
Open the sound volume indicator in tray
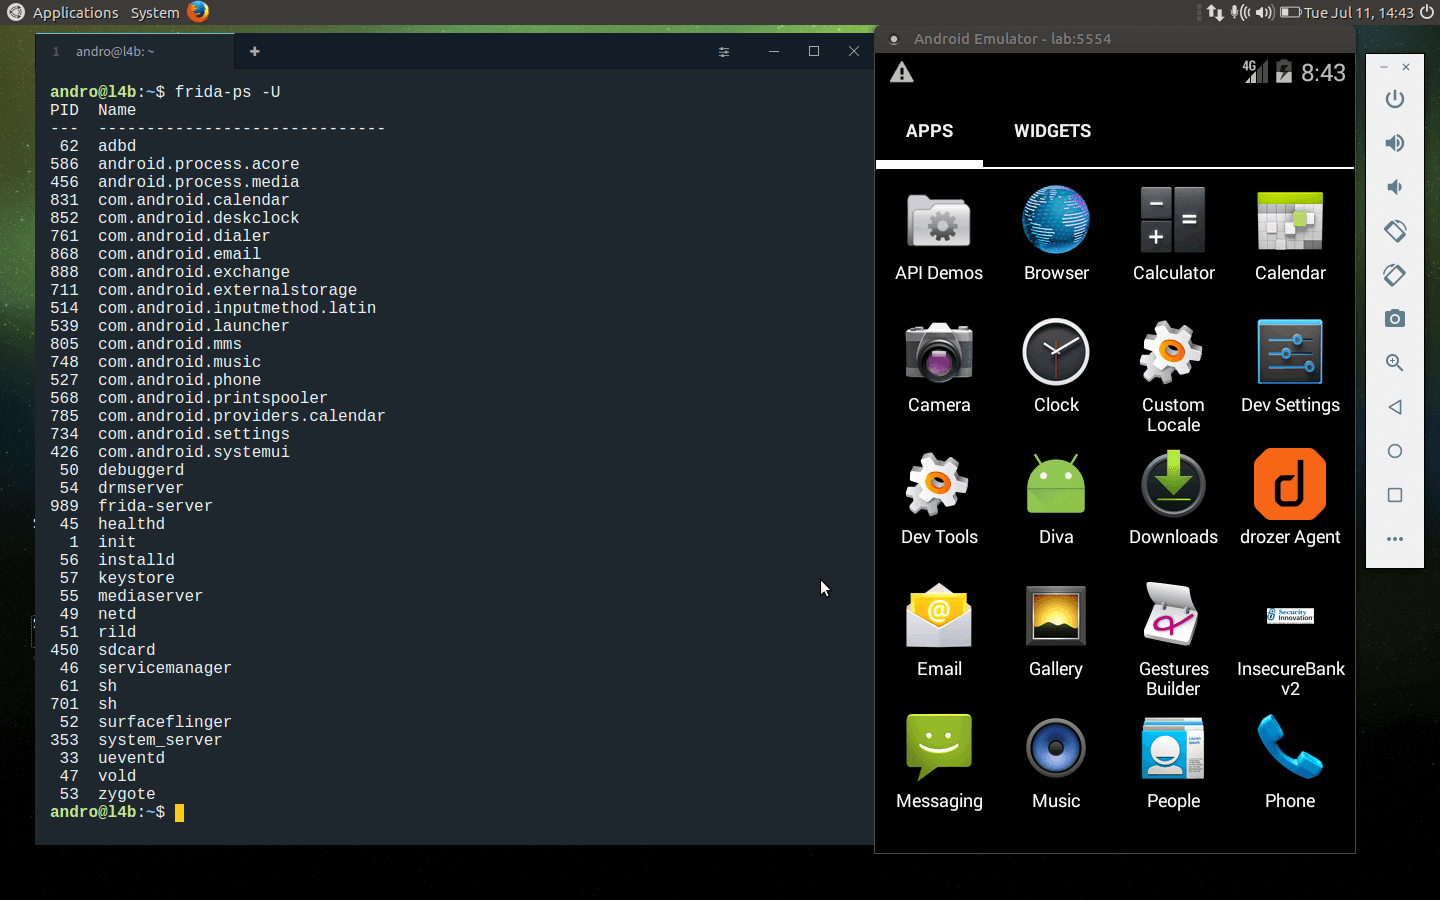[1265, 13]
